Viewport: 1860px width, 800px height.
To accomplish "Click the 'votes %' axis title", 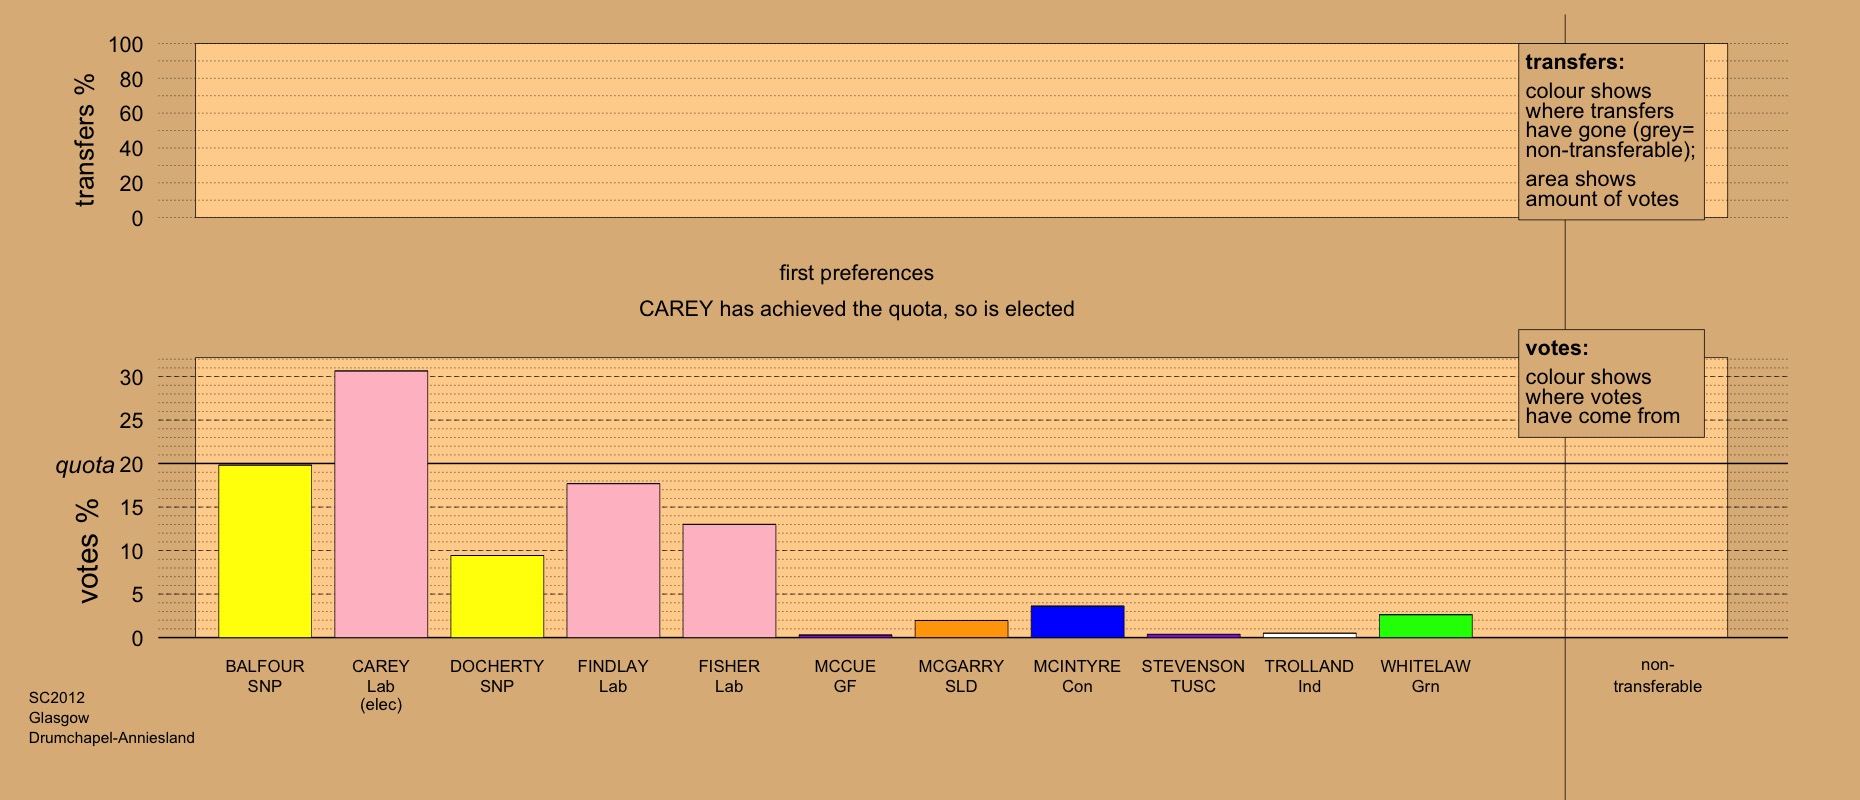I will click(x=88, y=551).
